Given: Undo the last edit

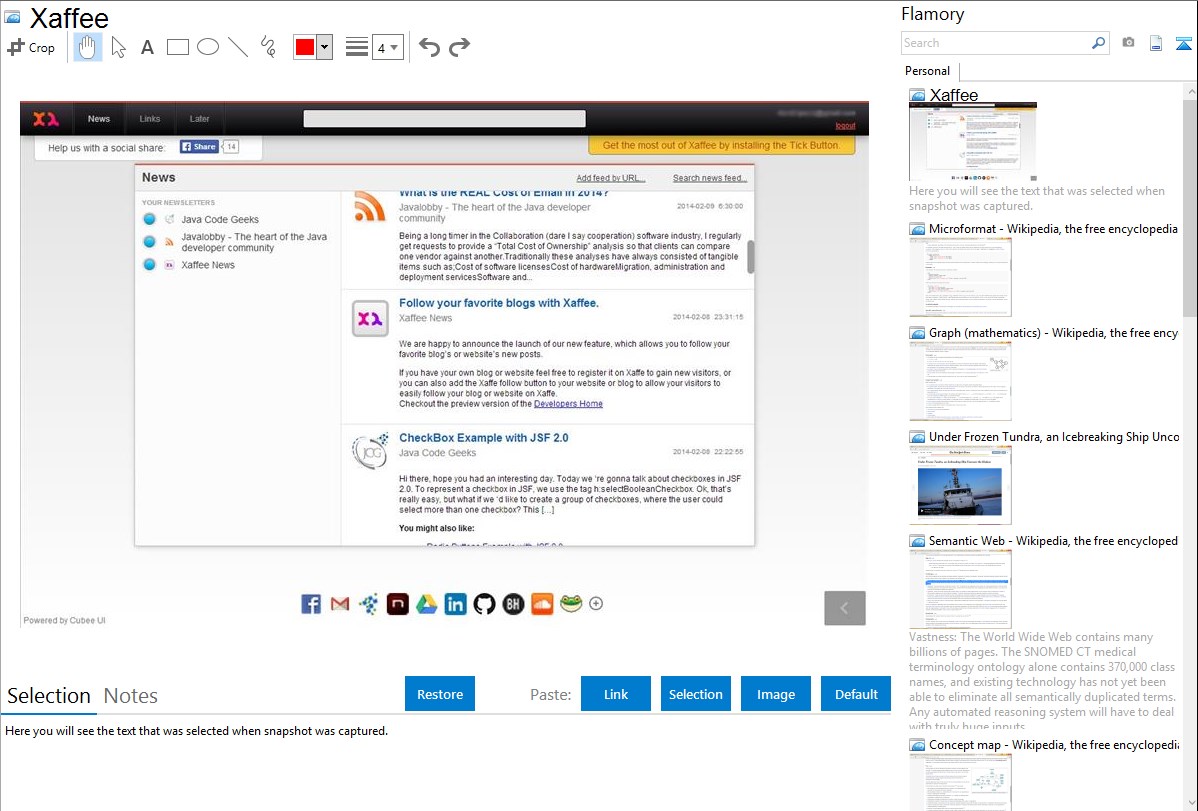Looking at the screenshot, I should click(429, 47).
